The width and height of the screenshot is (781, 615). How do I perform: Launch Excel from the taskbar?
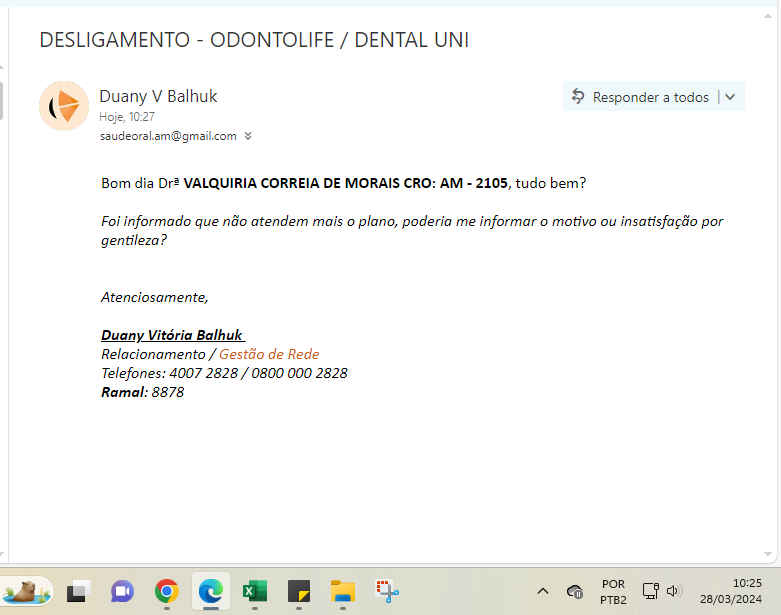pyautogui.click(x=254, y=591)
